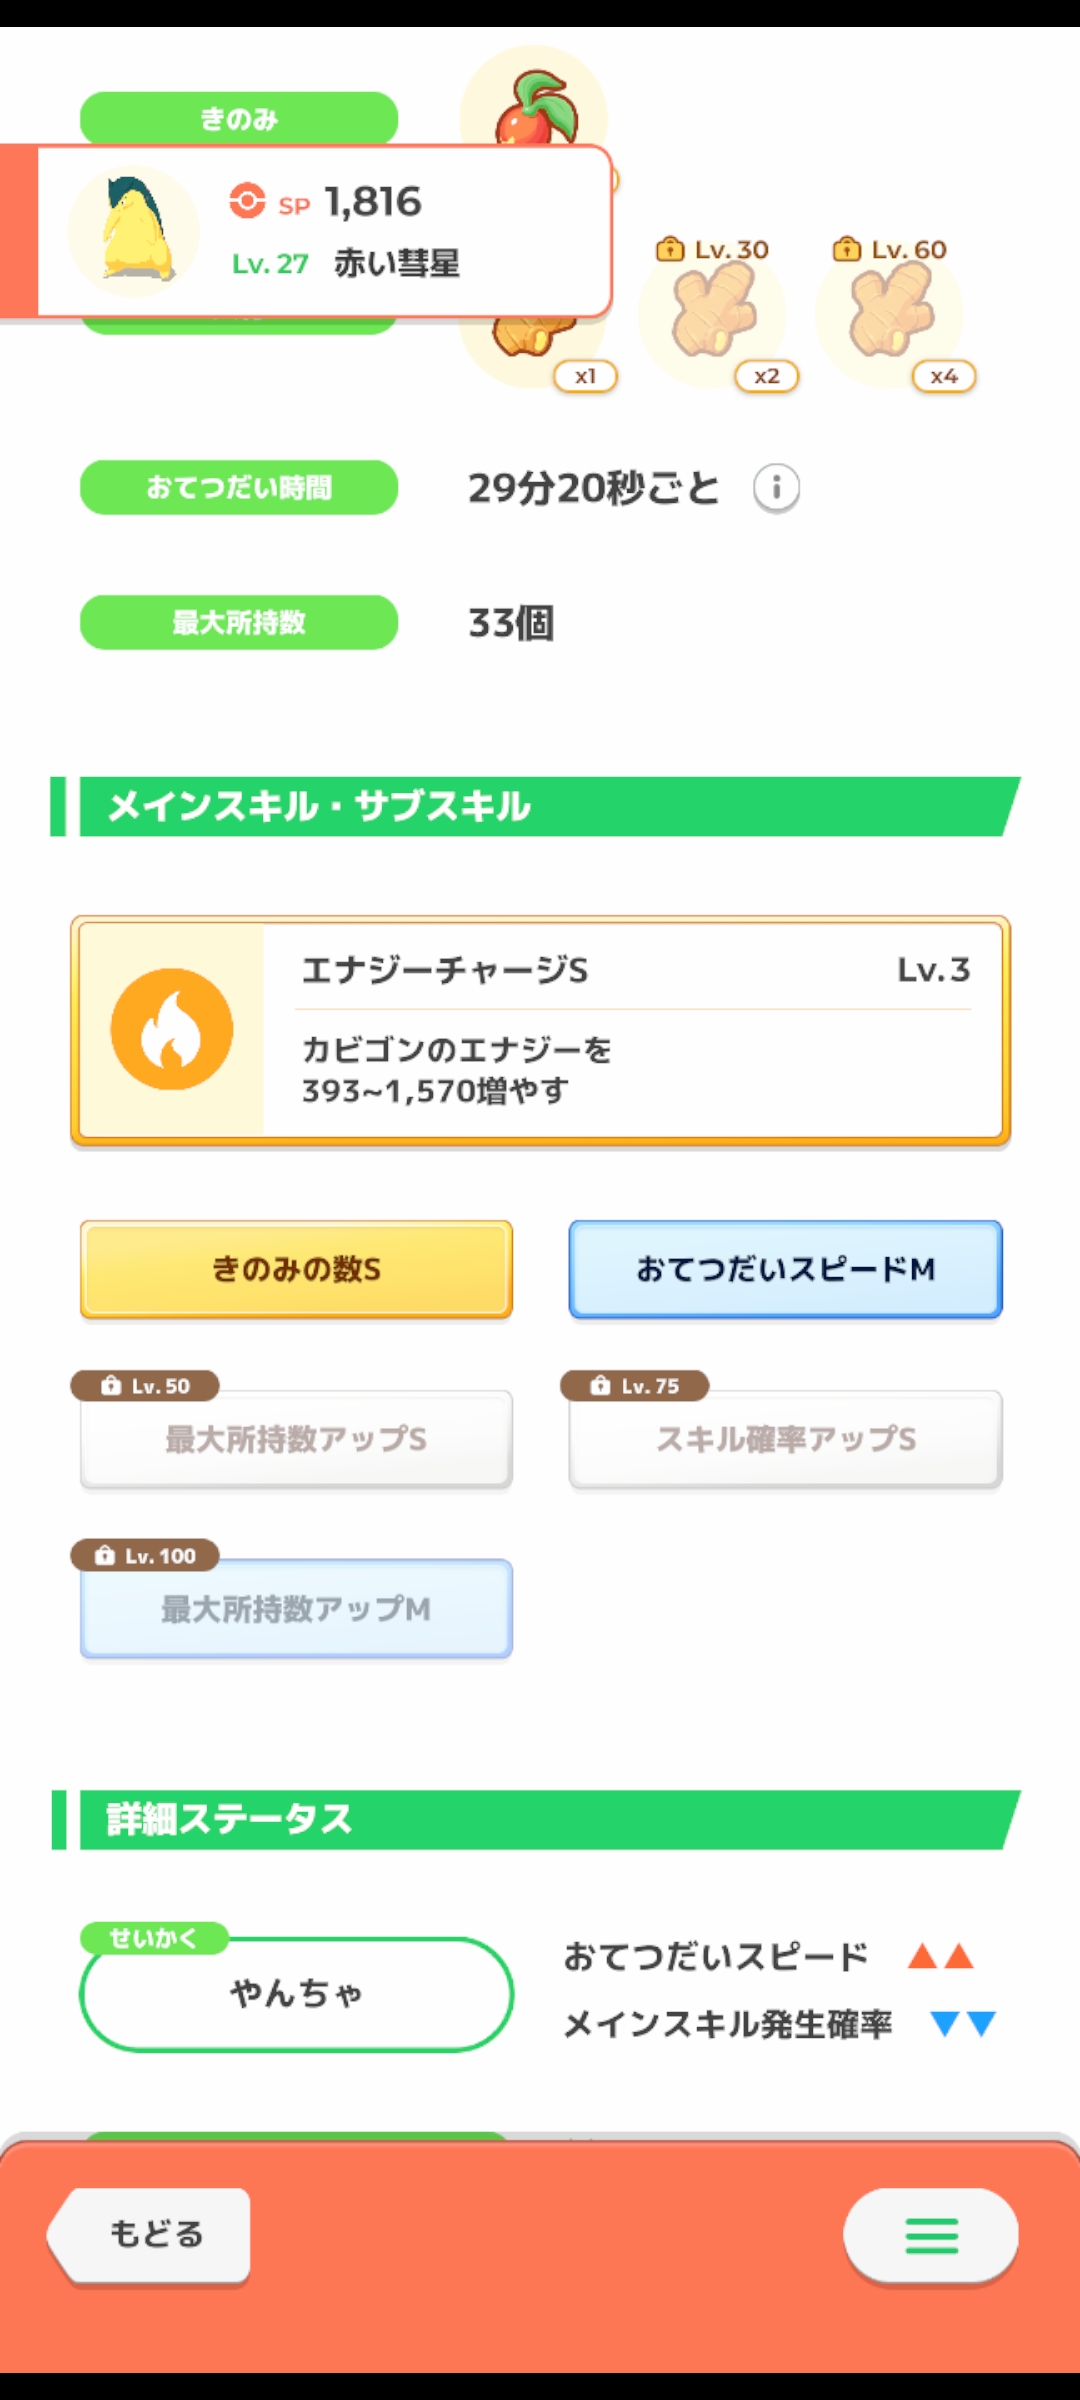Tap the red up arrows for おてつだいスピード
This screenshot has height=2400, width=1080.
pos(940,1956)
